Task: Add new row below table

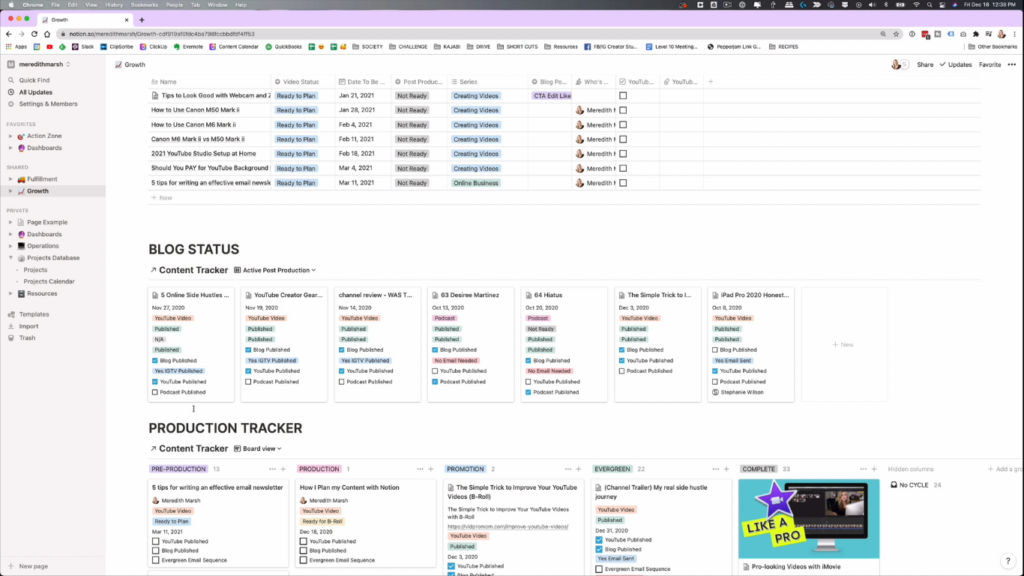Action: (162, 198)
